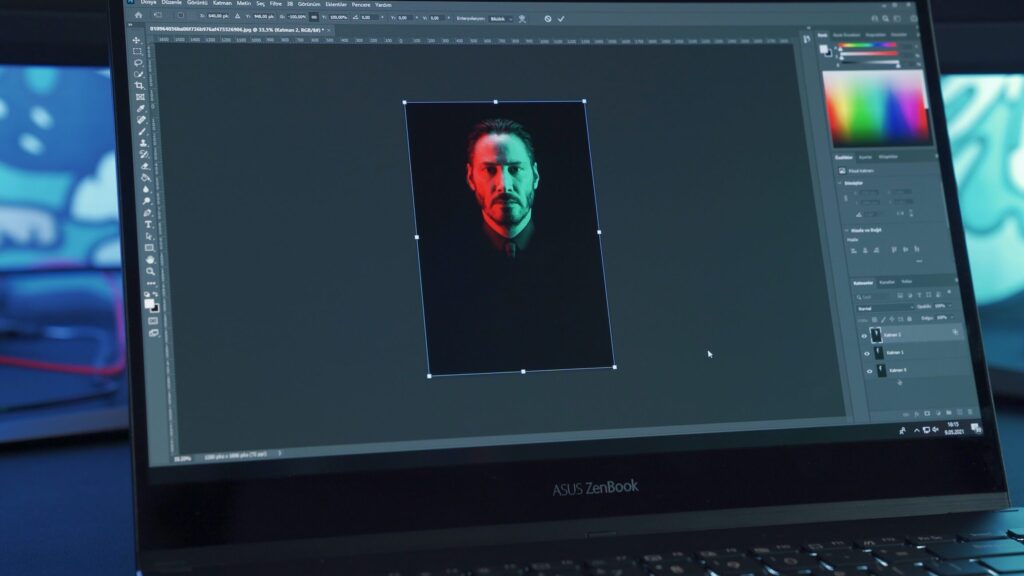
Task: Switch to the Ayarlar tab in Properties panel
Action: tap(865, 157)
